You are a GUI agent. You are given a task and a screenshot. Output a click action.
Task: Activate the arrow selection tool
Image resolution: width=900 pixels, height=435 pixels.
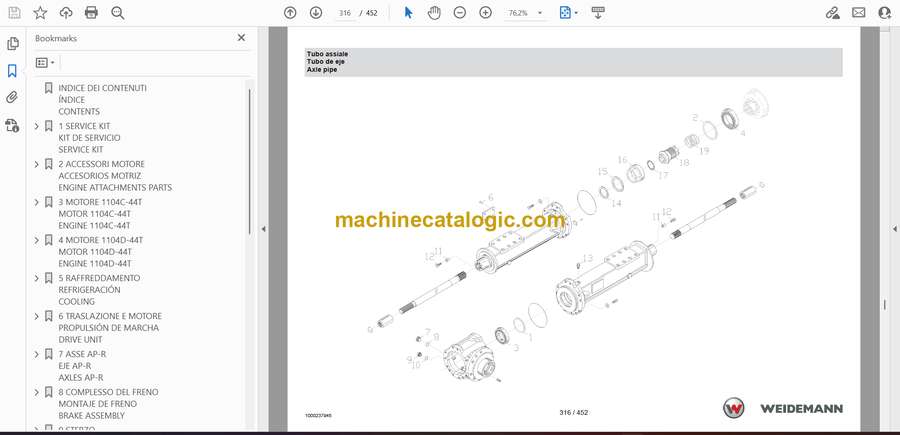coord(408,13)
